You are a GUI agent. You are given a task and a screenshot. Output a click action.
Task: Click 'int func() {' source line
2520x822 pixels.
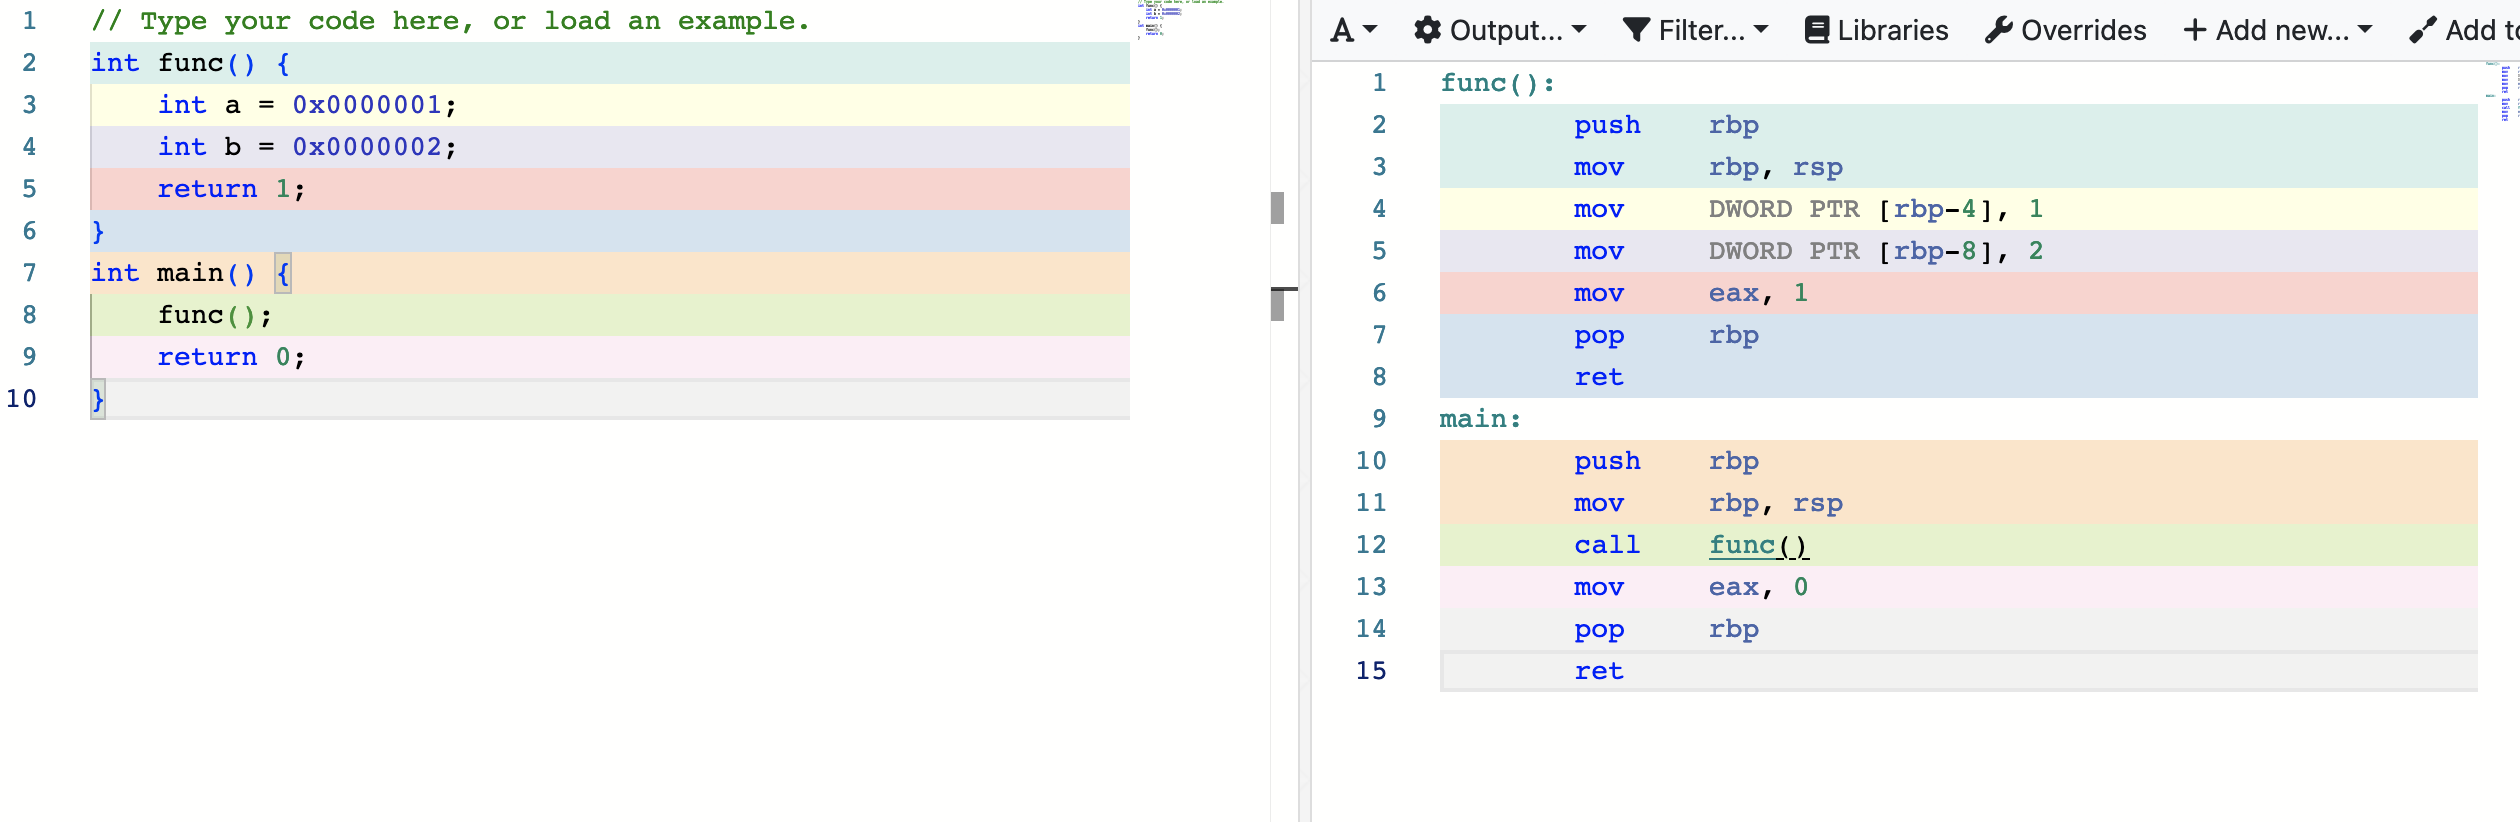[610, 63]
